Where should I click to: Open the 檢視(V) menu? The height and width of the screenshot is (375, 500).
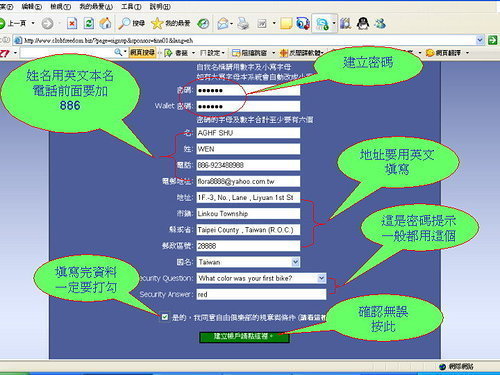[x=60, y=6]
